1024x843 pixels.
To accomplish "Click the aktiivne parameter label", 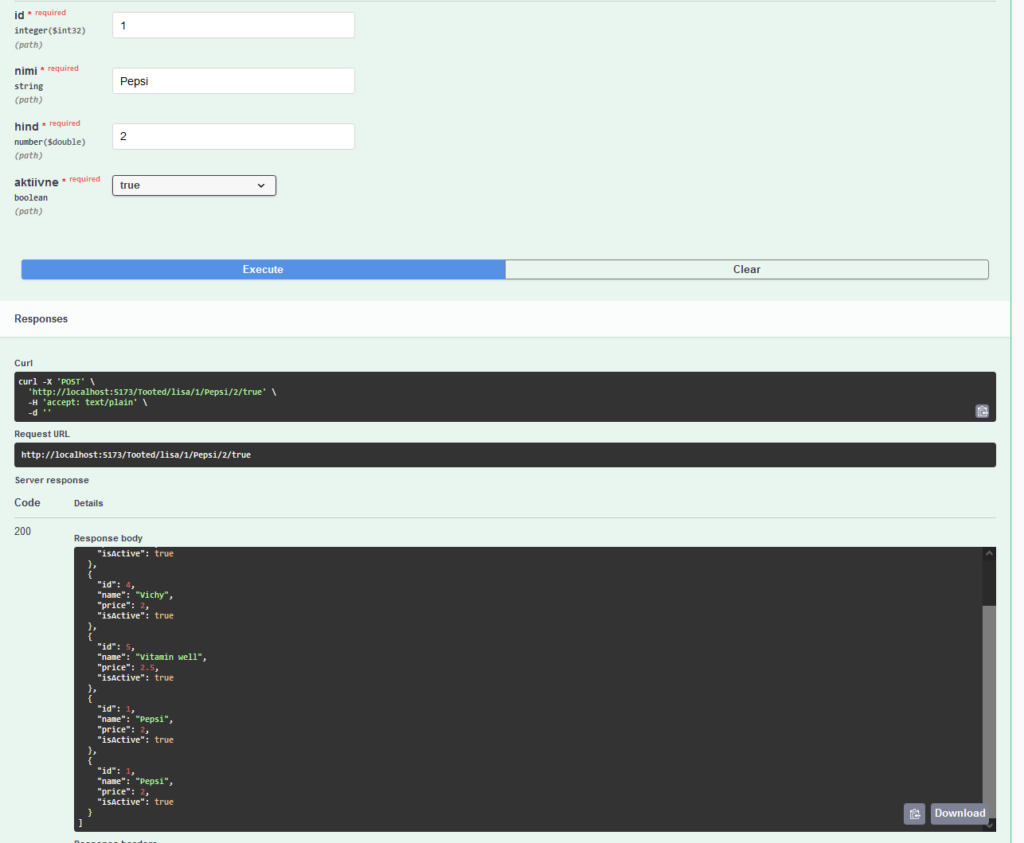I will [37, 182].
